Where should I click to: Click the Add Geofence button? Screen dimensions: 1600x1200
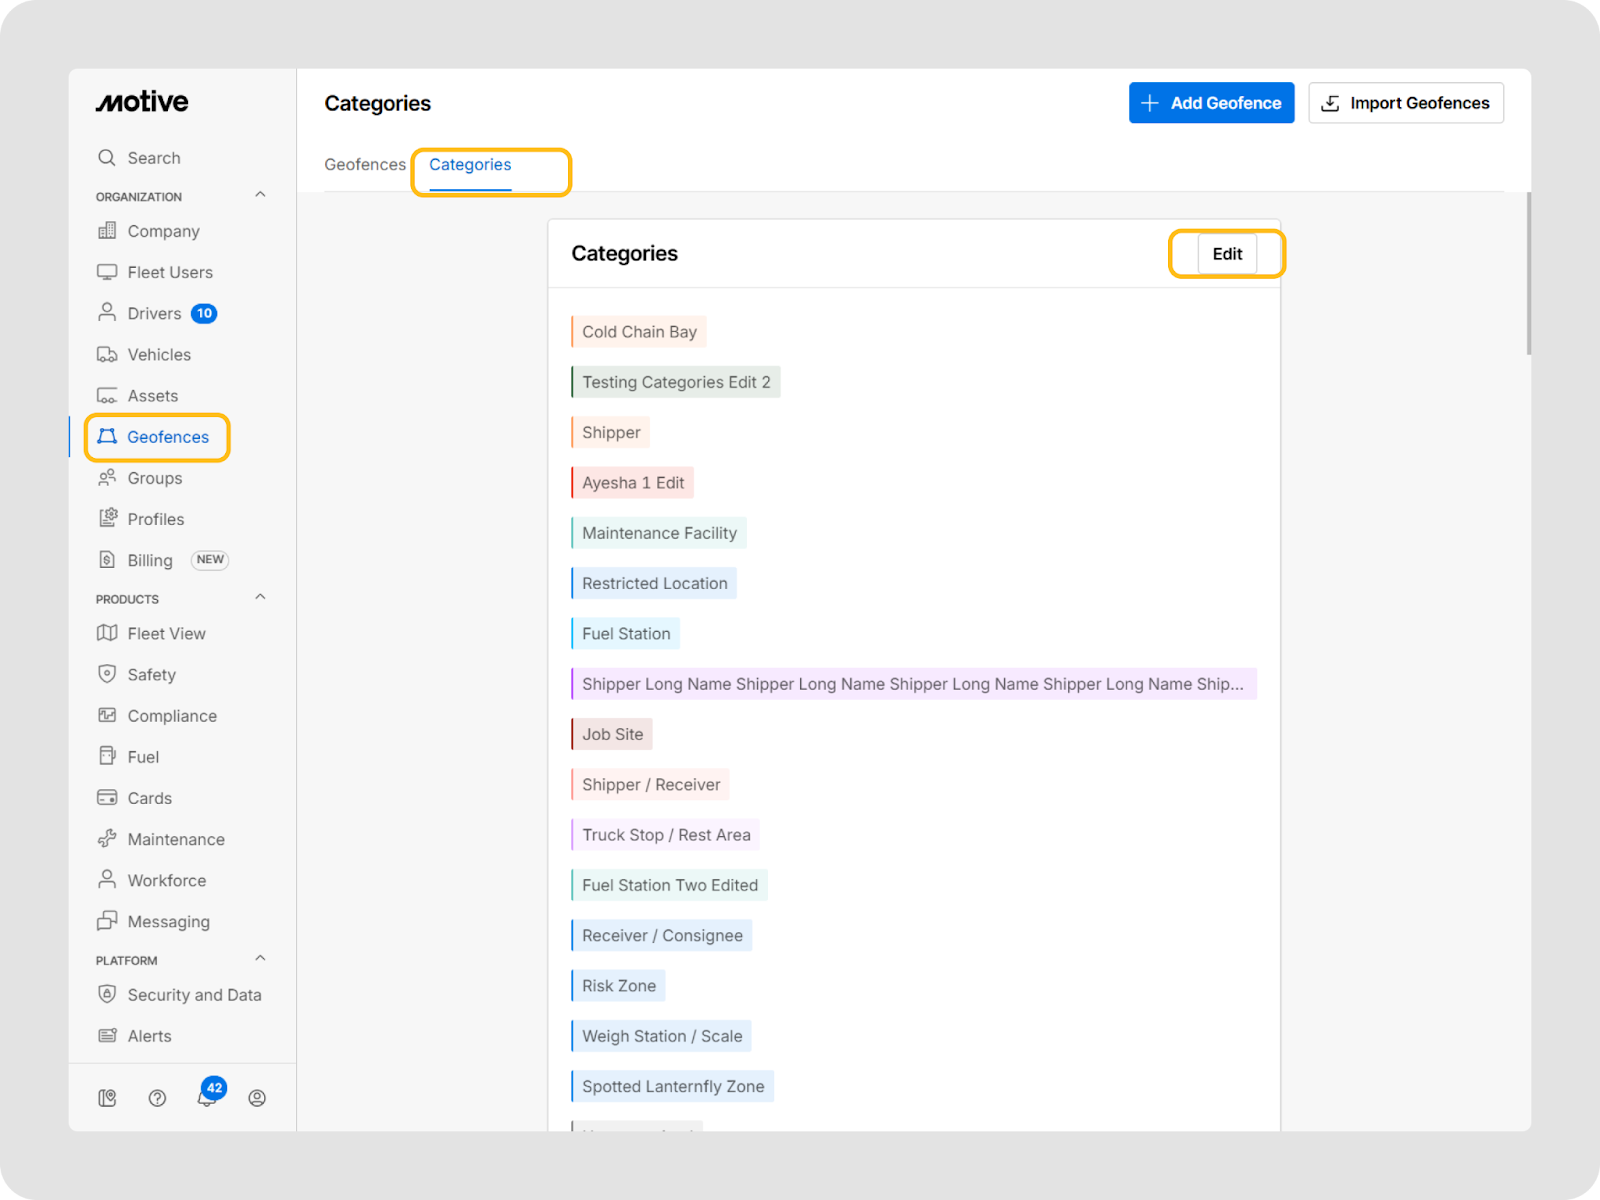1211,103
